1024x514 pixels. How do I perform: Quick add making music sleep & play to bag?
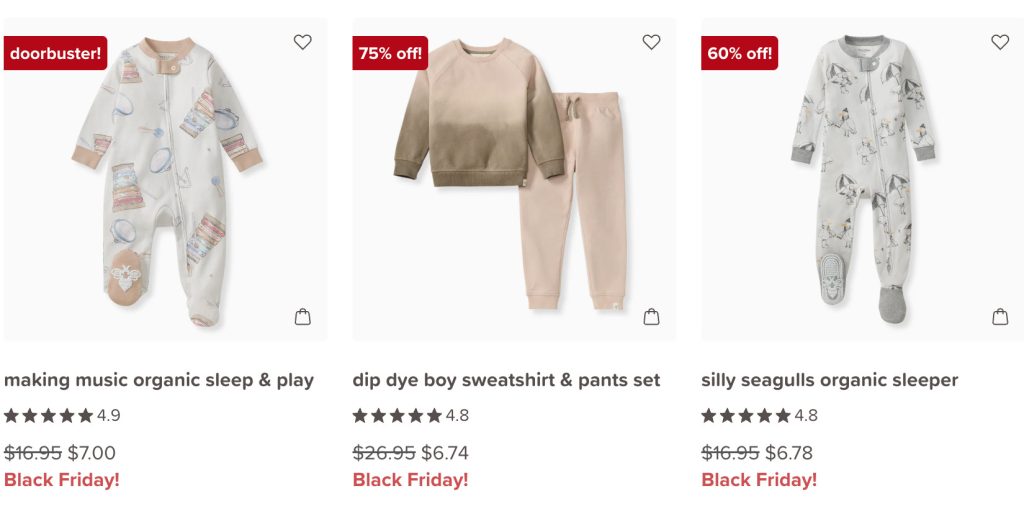[303, 317]
